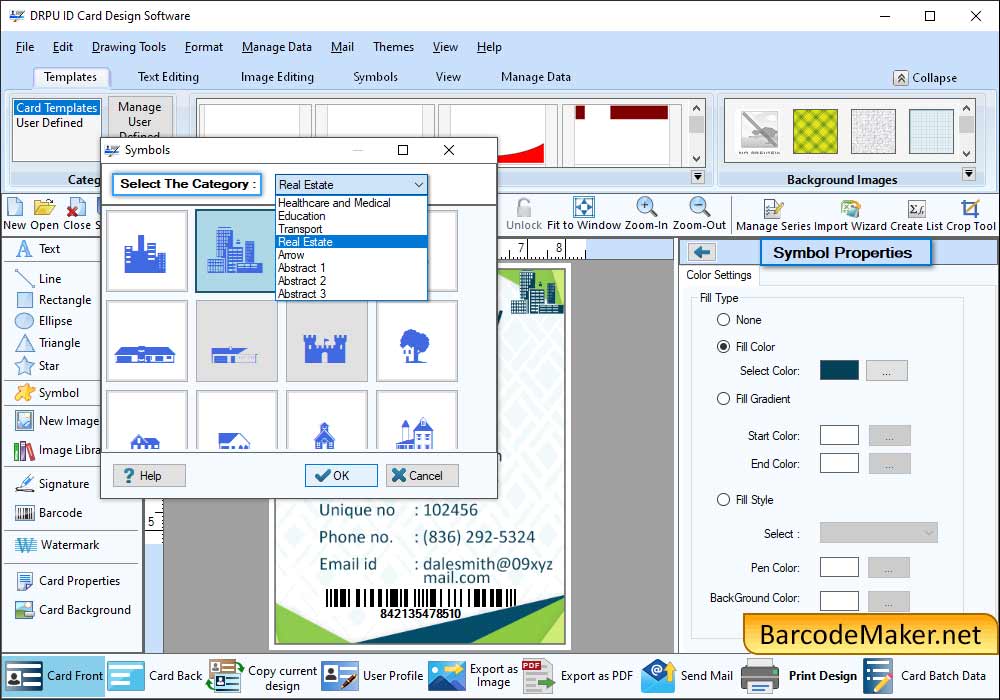Open Card Properties
The image size is (1000, 700).
(68, 581)
